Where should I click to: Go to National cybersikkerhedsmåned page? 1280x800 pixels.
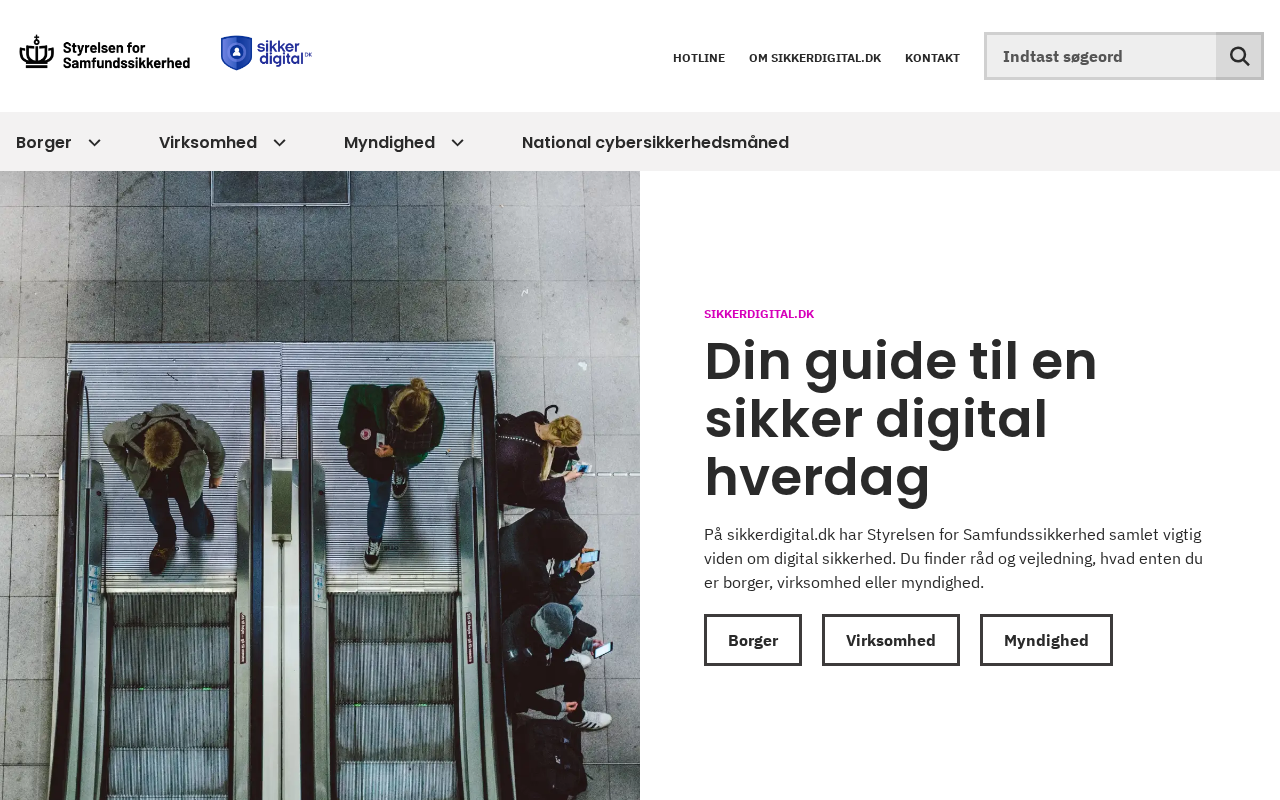pyautogui.click(x=655, y=142)
